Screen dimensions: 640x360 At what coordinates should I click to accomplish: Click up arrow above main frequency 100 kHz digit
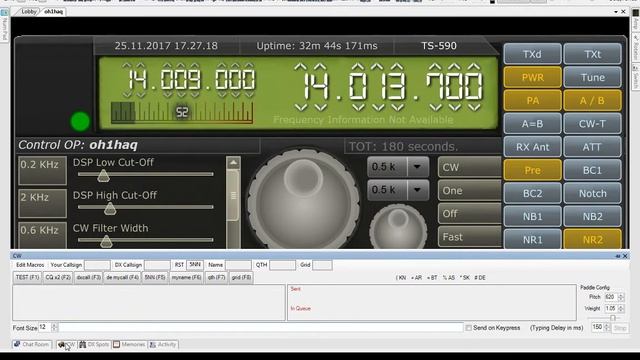[x=358, y=67]
